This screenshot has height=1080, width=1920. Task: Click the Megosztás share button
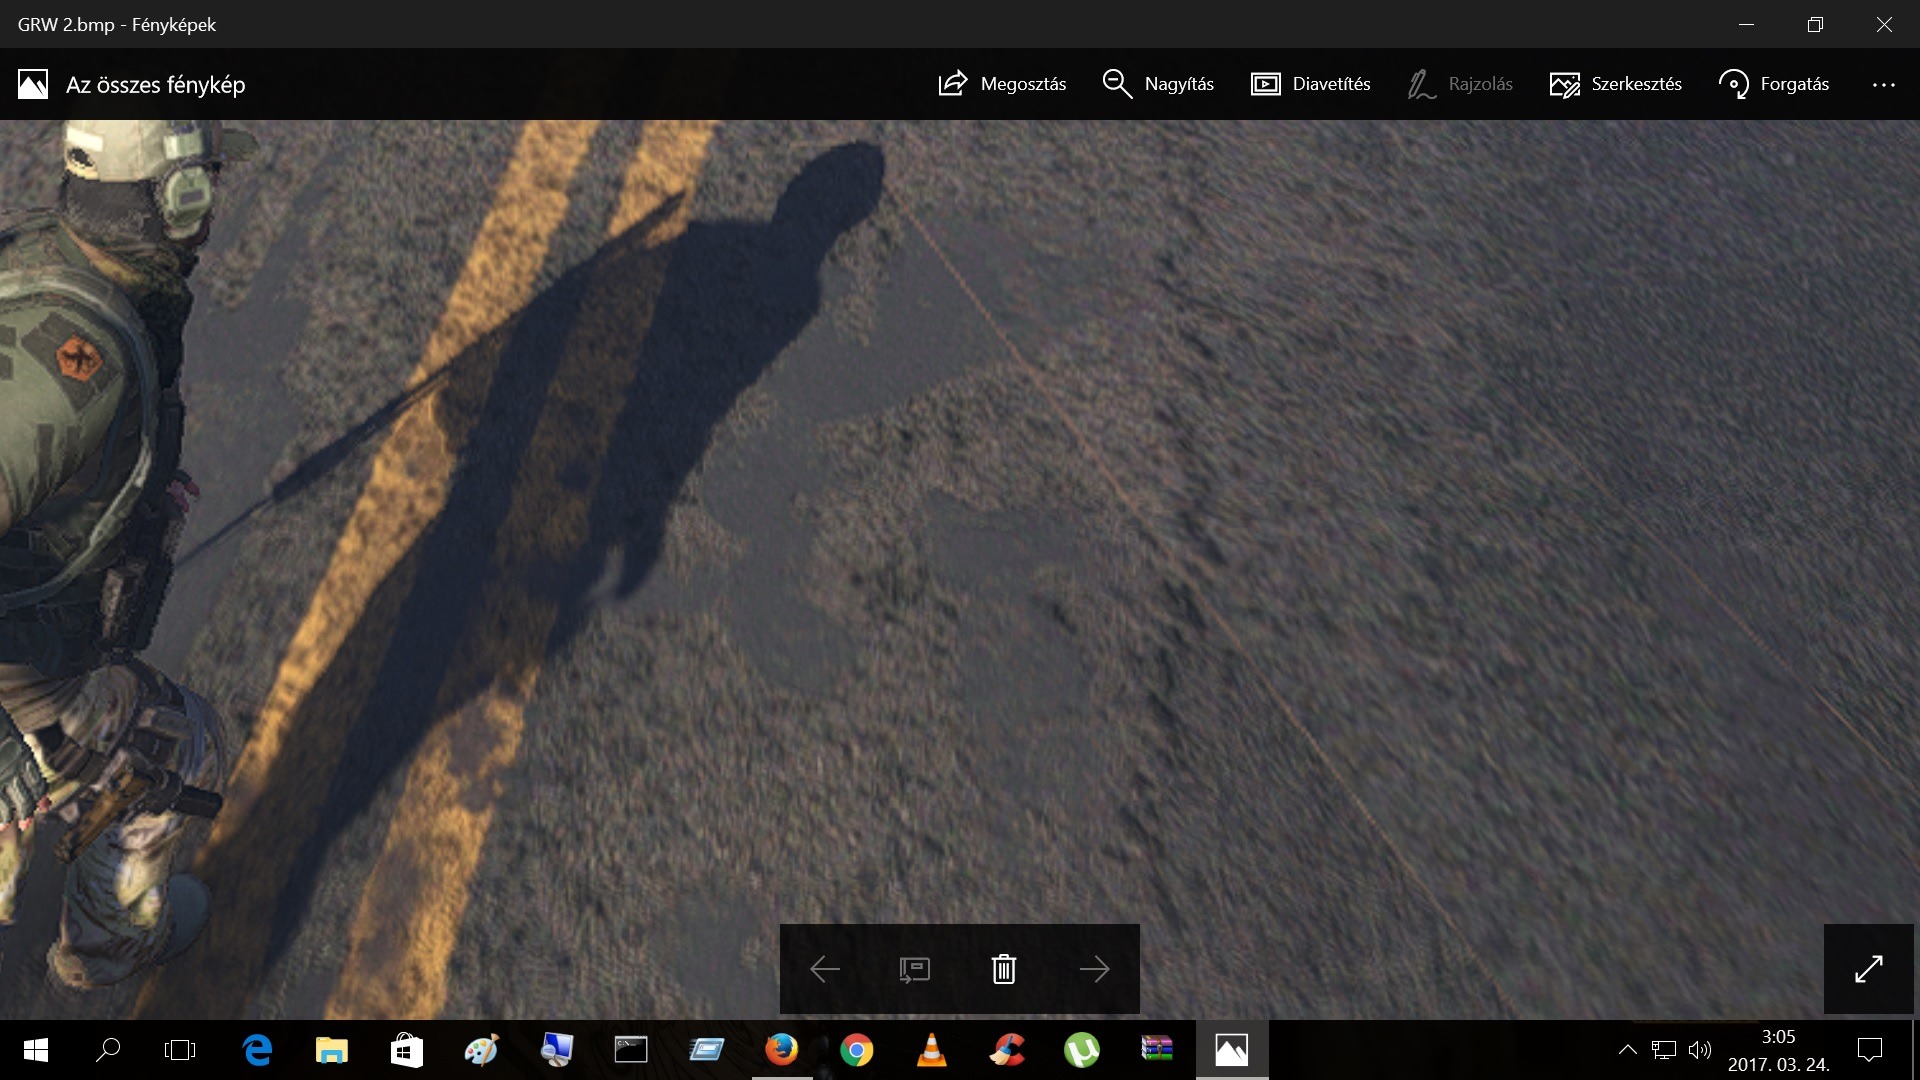tap(1002, 84)
